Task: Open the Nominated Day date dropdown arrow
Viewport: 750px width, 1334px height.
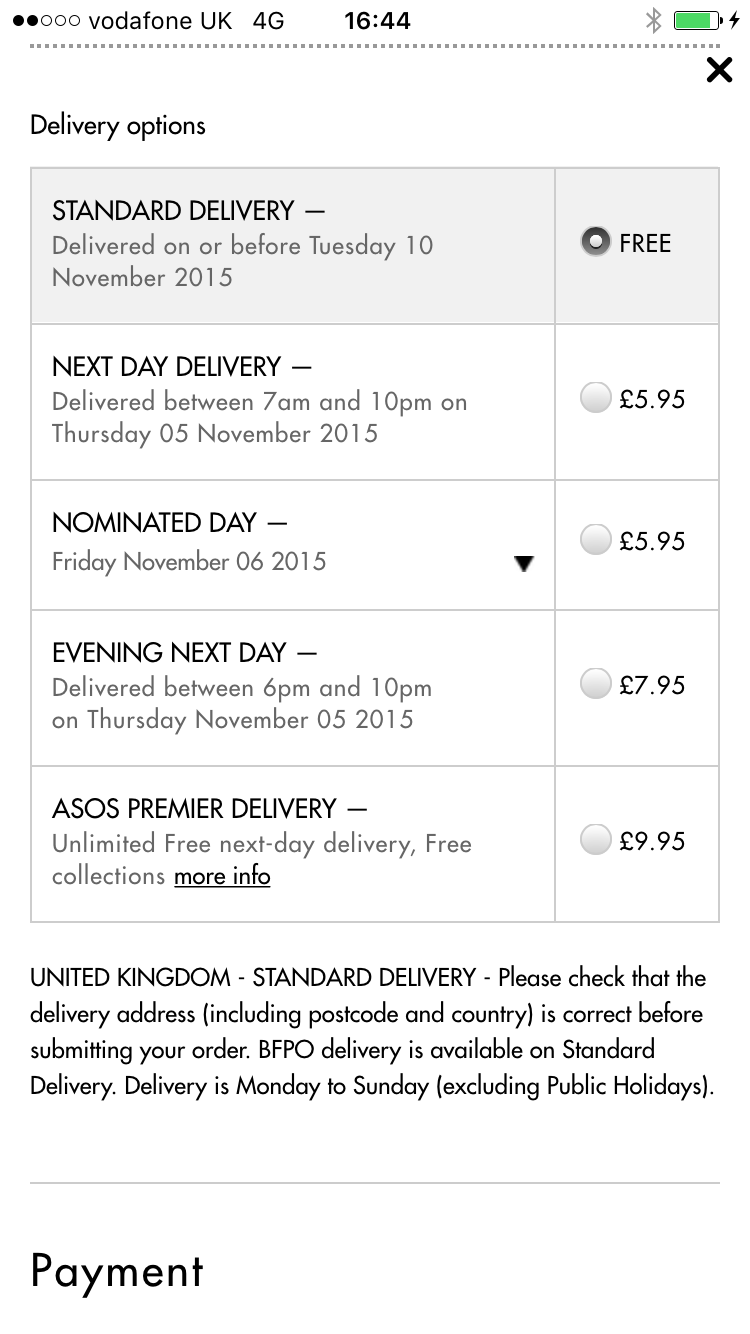Action: click(x=523, y=563)
